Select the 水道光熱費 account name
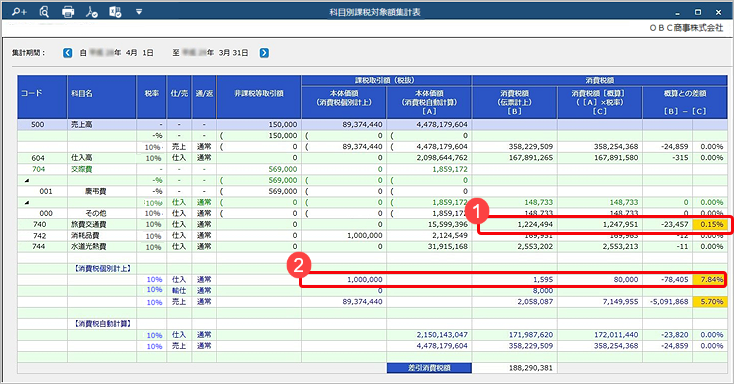The width and height of the screenshot is (734, 384). pos(88,246)
